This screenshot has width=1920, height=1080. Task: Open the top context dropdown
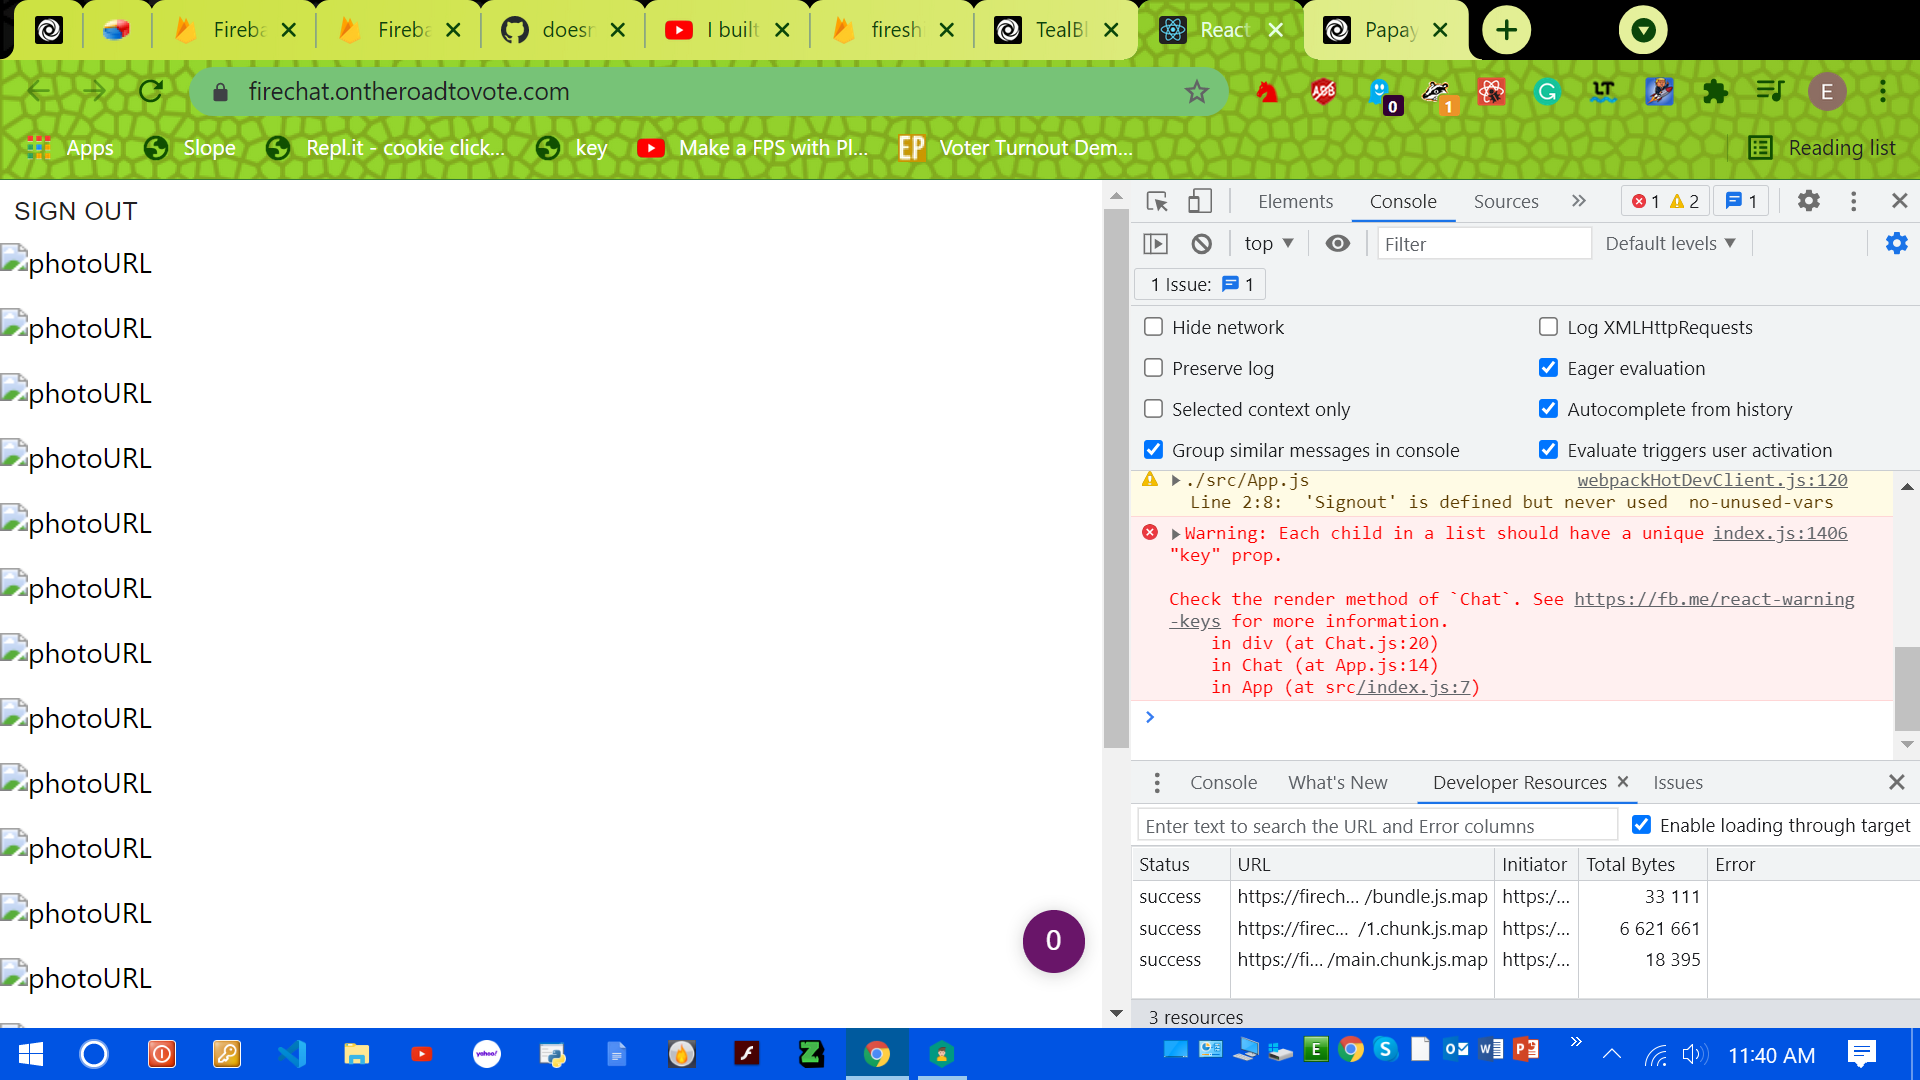tap(1269, 243)
